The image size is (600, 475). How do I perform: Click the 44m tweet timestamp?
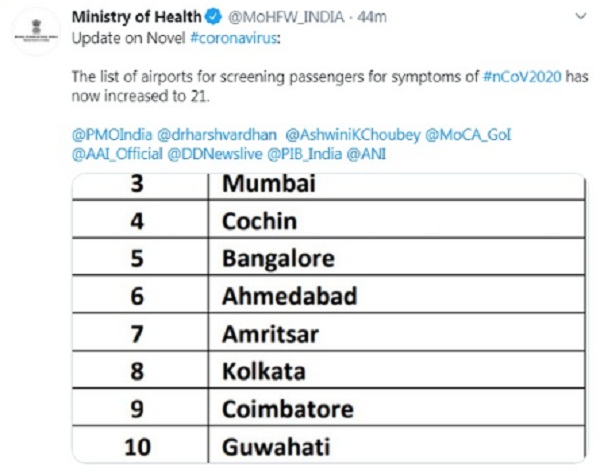[x=372, y=17]
